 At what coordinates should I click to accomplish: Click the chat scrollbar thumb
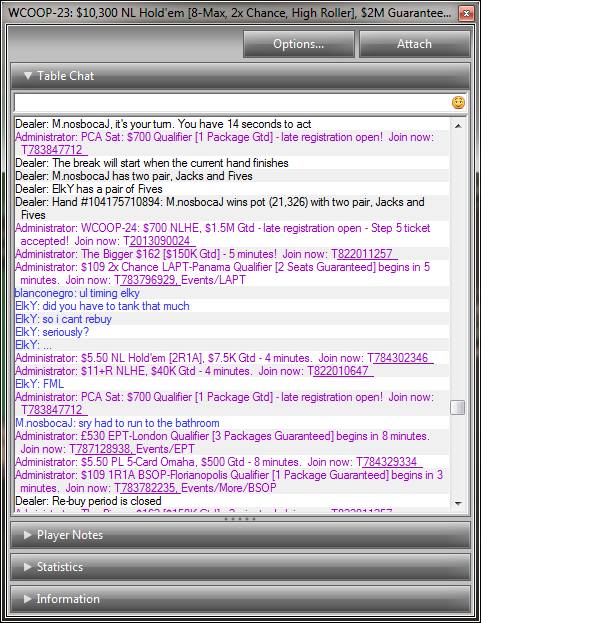click(x=457, y=407)
